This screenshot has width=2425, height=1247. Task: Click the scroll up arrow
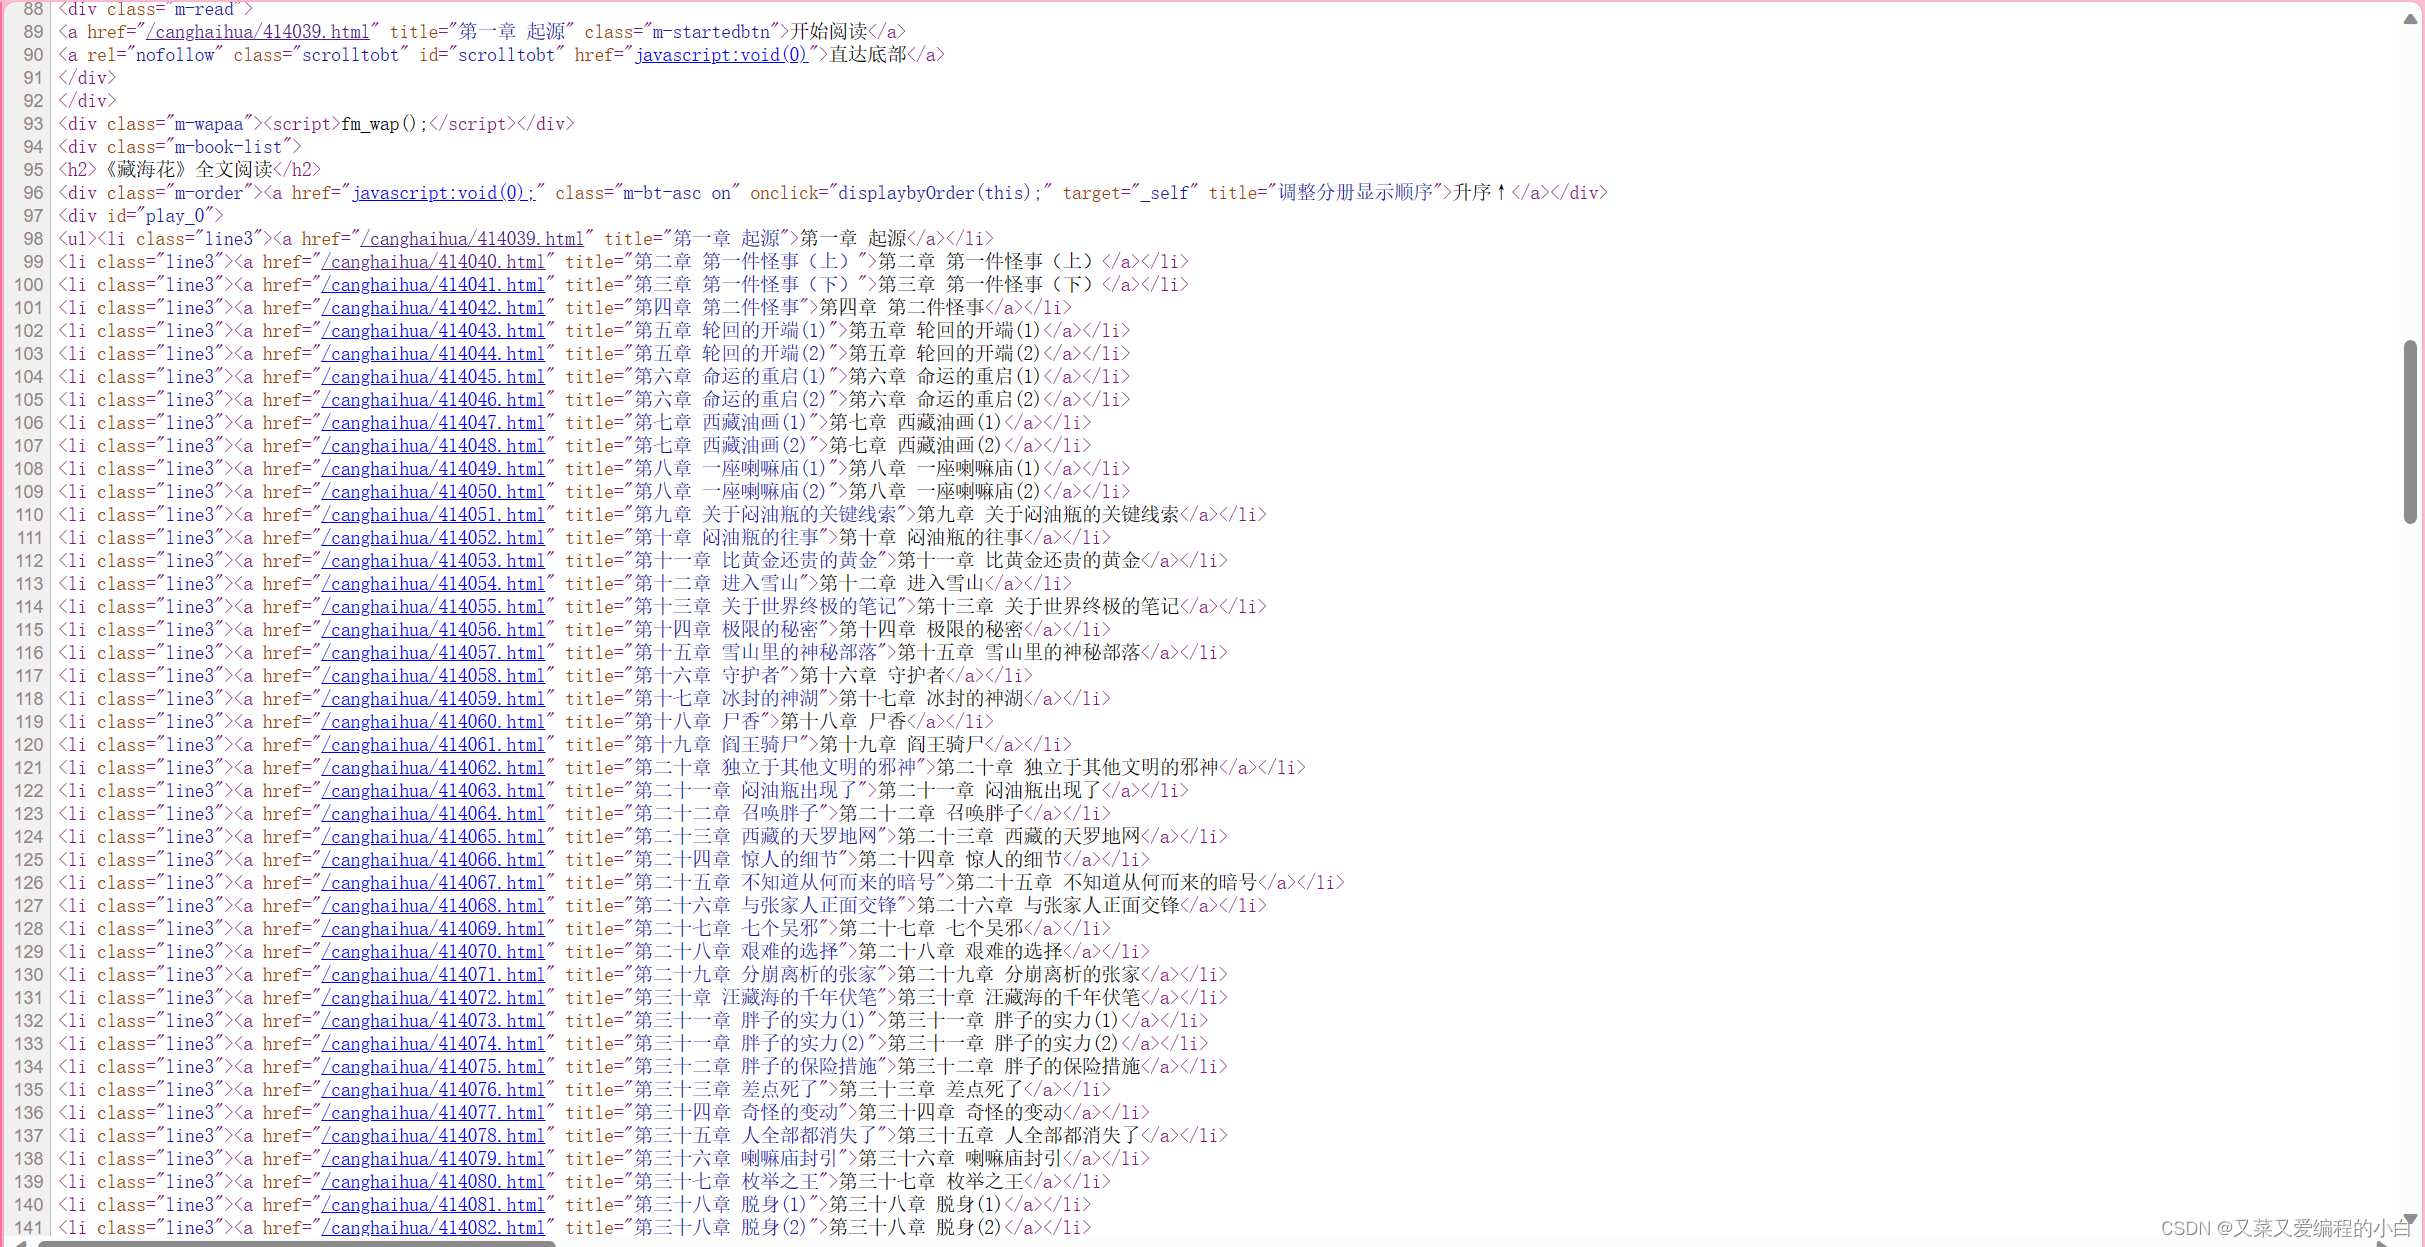pos(2410,18)
